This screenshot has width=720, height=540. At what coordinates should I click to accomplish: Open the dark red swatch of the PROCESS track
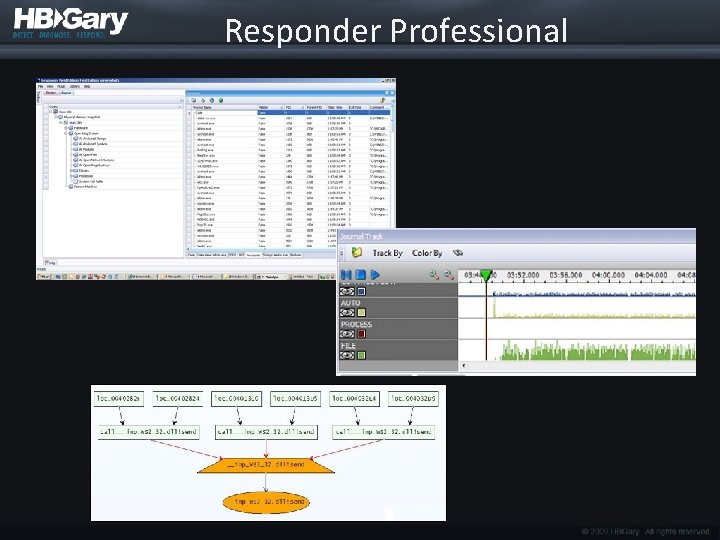[361, 334]
